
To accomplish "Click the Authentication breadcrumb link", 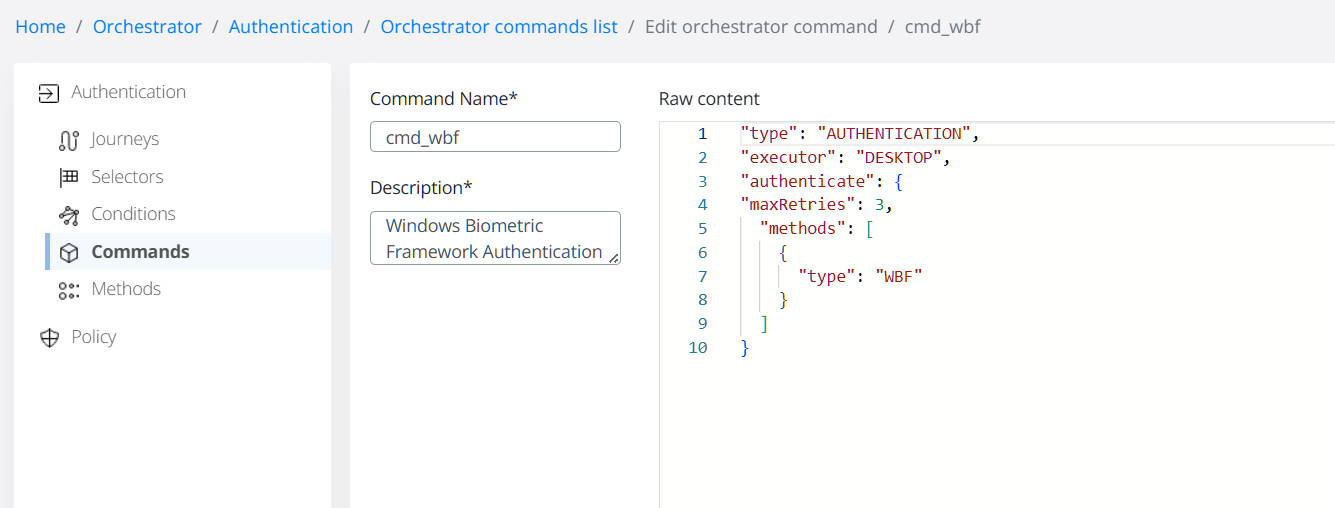I will (291, 27).
